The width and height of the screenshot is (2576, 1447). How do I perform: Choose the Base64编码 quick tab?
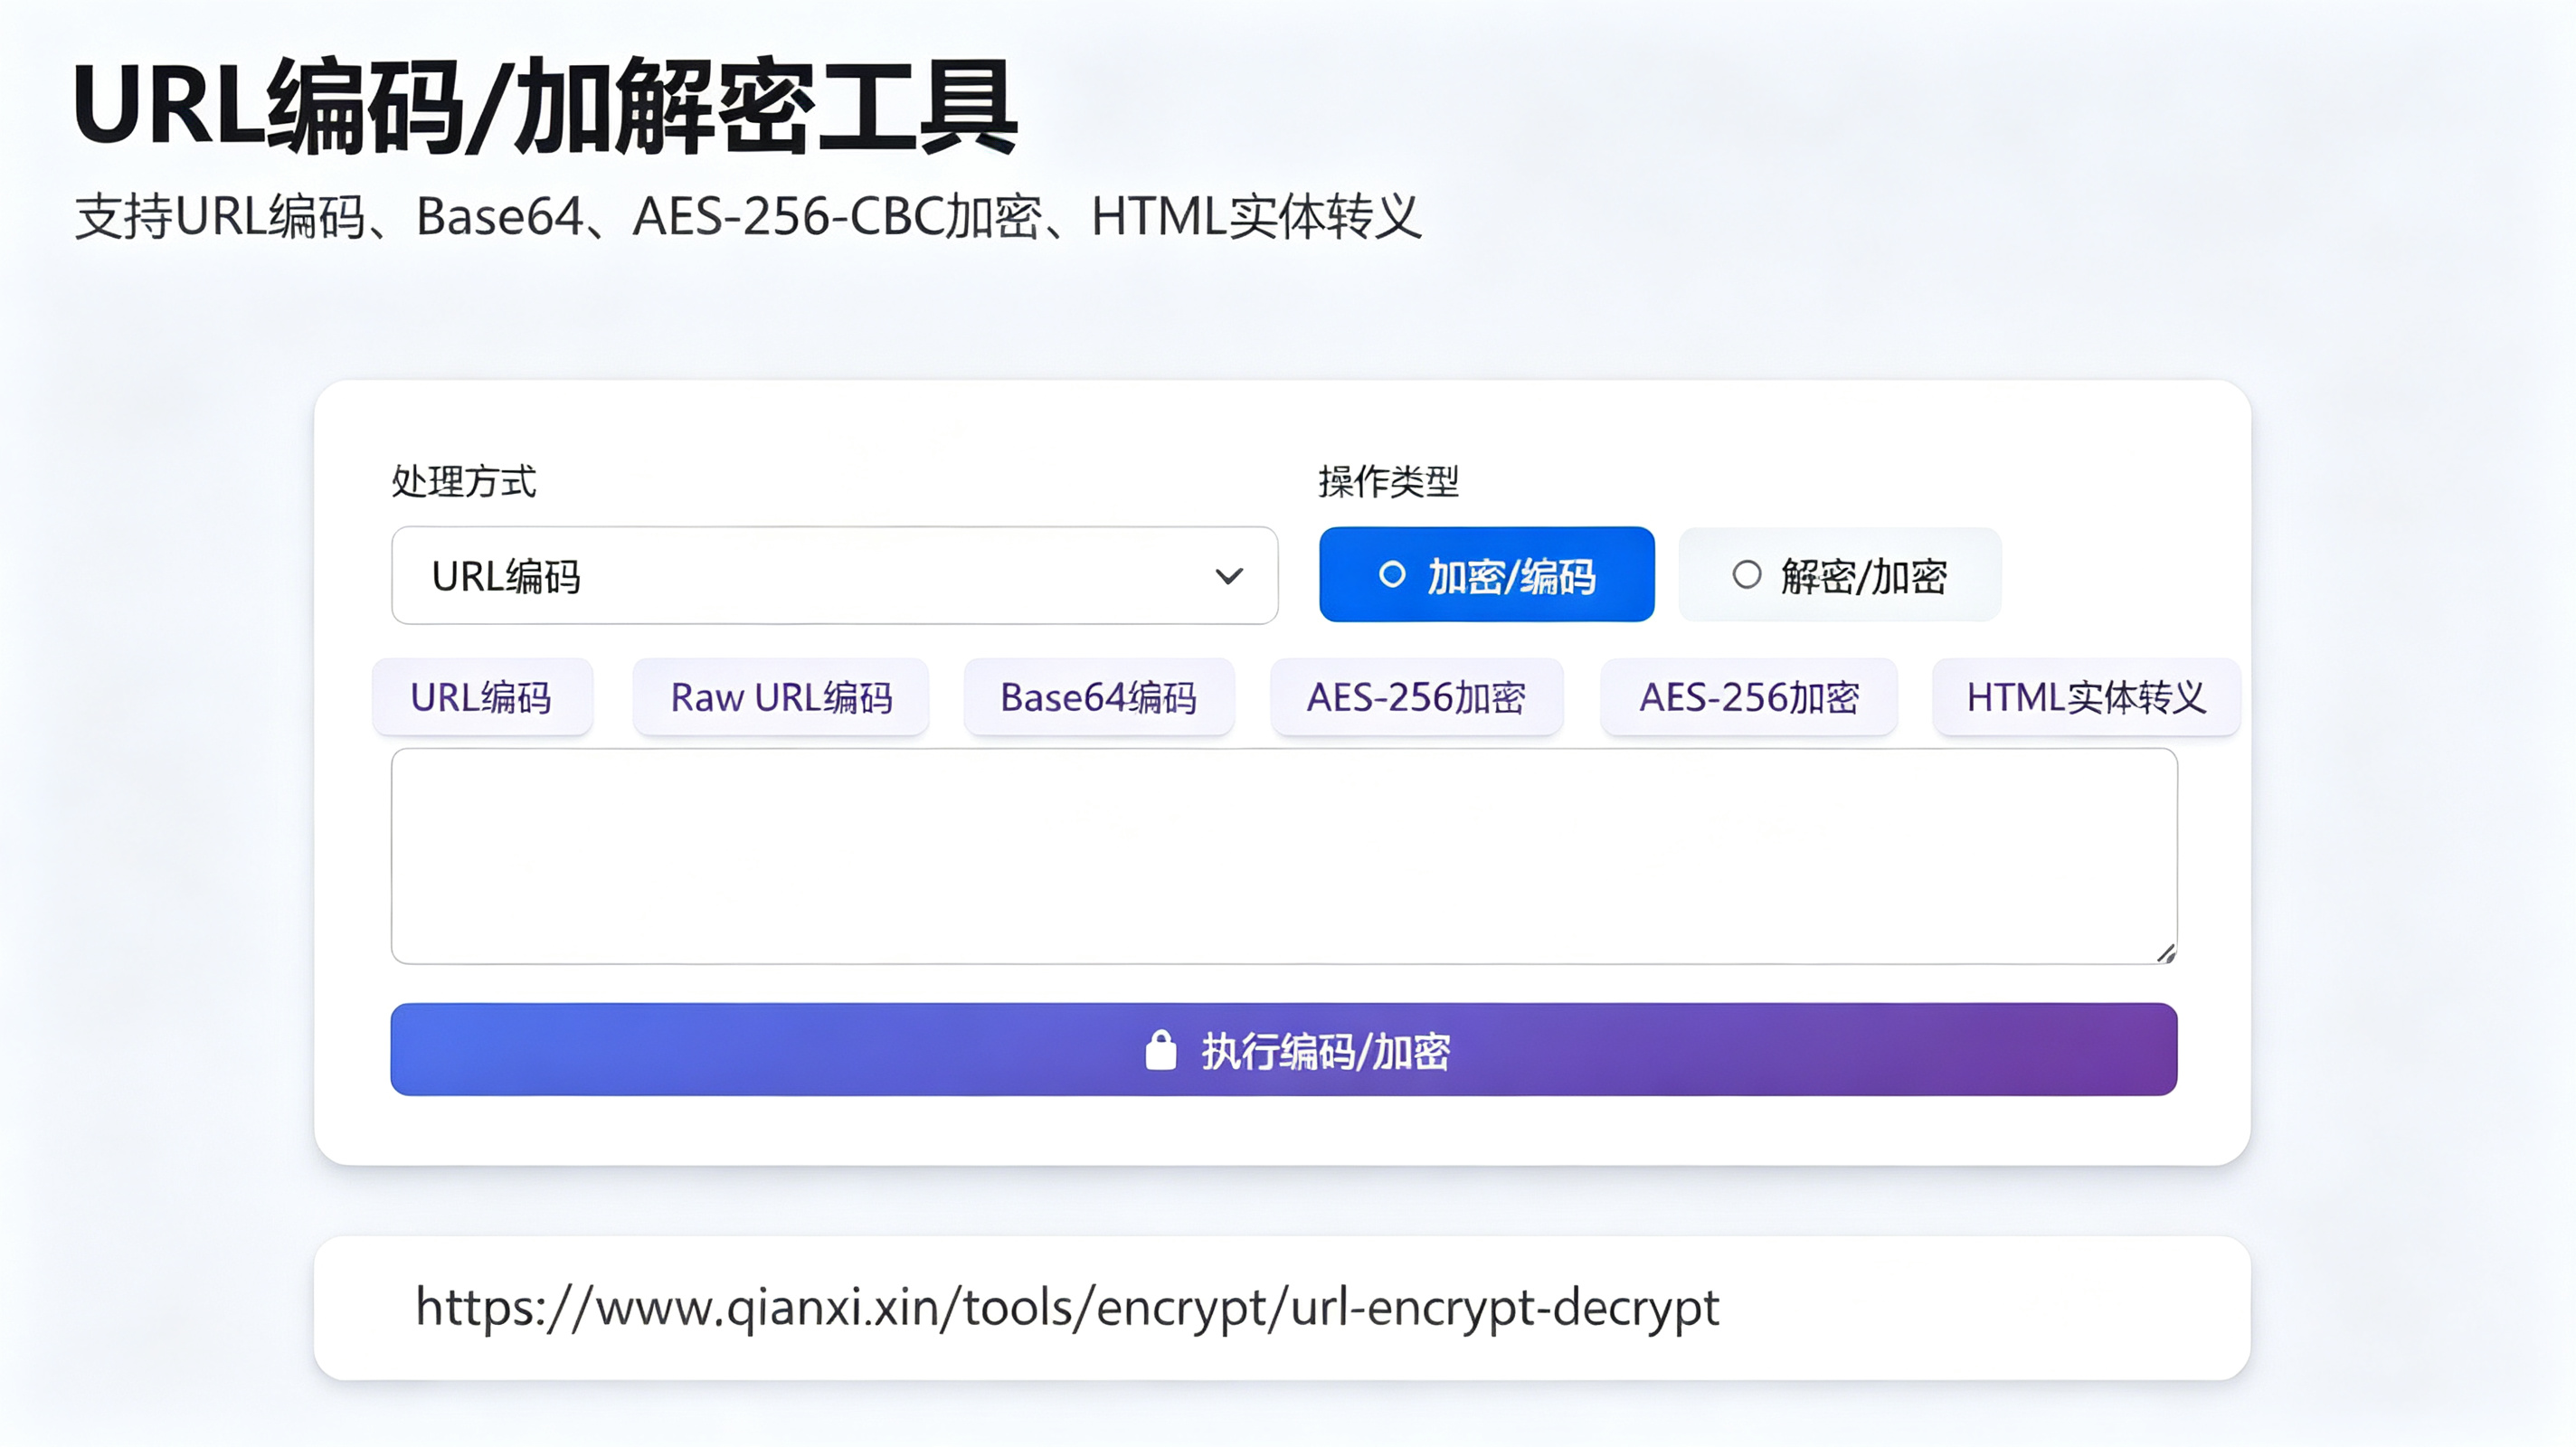tap(1099, 697)
